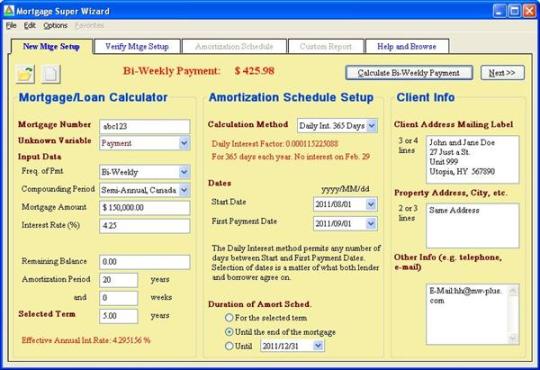The image size is (540, 370).
Task: Minimize the Mortgage Super Wizard window
Action: coord(500,11)
